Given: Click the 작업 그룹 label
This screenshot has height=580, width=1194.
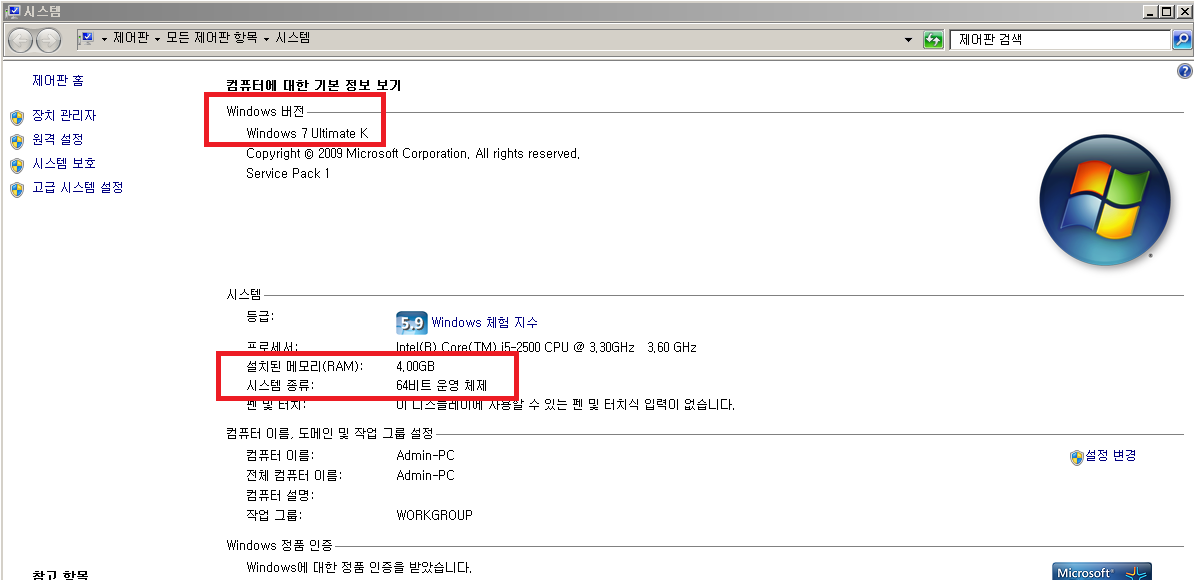Looking at the screenshot, I should (274, 515).
